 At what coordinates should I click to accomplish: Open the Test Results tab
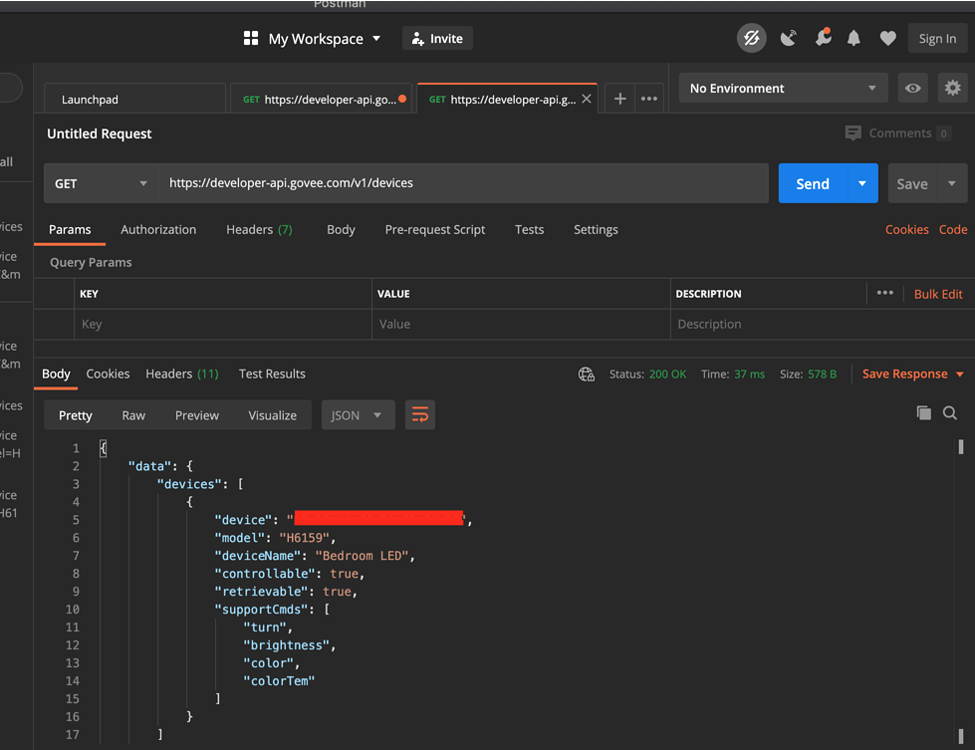point(271,373)
